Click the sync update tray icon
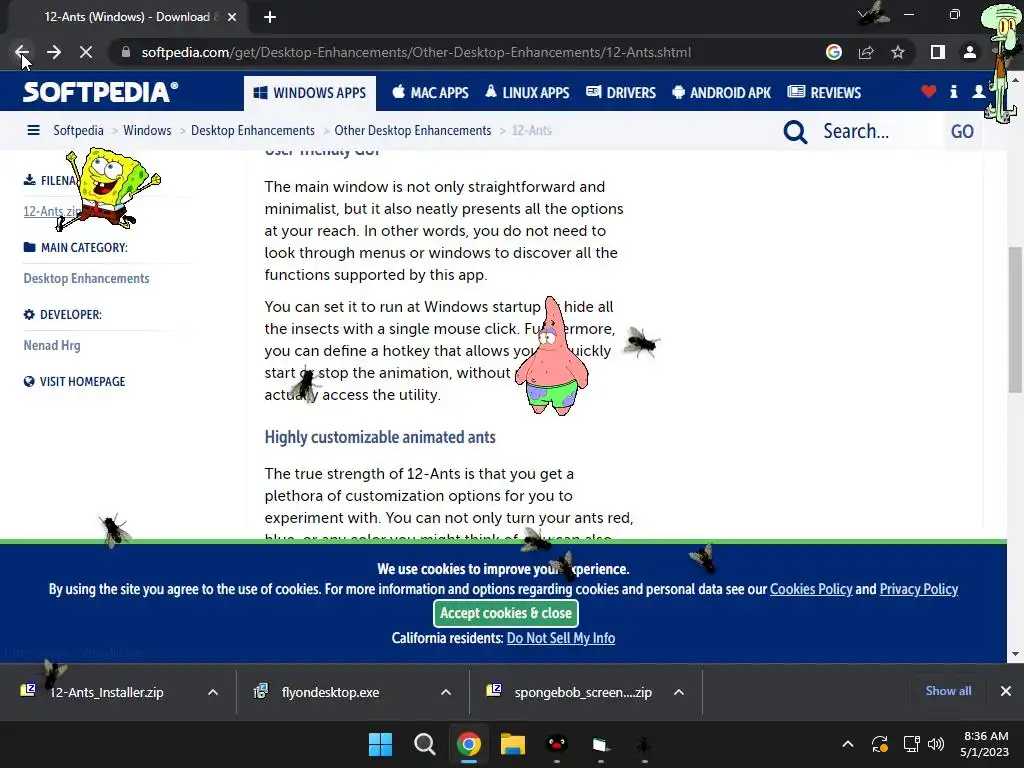The width and height of the screenshot is (1024, 768). pyautogui.click(x=880, y=744)
